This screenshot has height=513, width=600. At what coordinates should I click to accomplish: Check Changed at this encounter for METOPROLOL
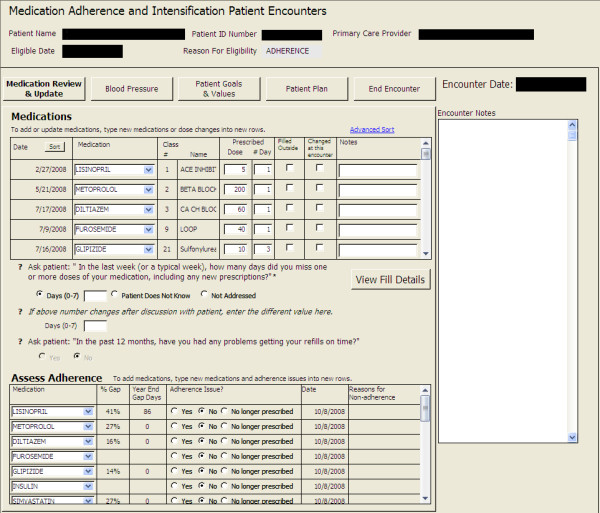pyautogui.click(x=319, y=188)
